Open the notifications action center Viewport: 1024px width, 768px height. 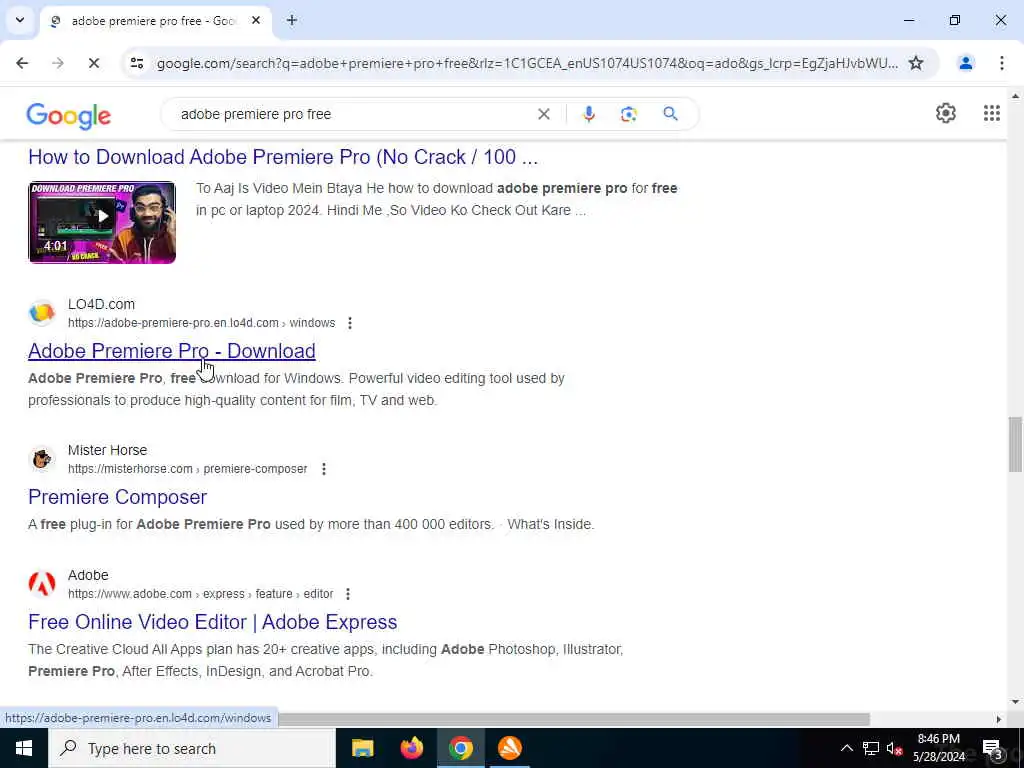tap(992, 748)
